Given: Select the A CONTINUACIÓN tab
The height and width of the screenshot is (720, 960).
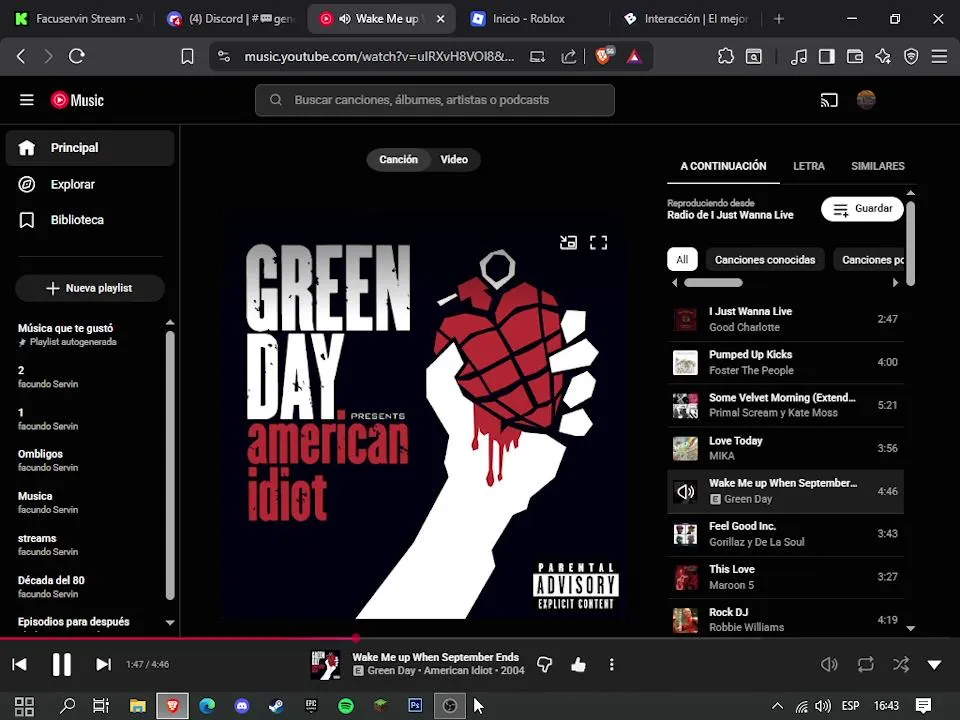Looking at the screenshot, I should tap(723, 166).
